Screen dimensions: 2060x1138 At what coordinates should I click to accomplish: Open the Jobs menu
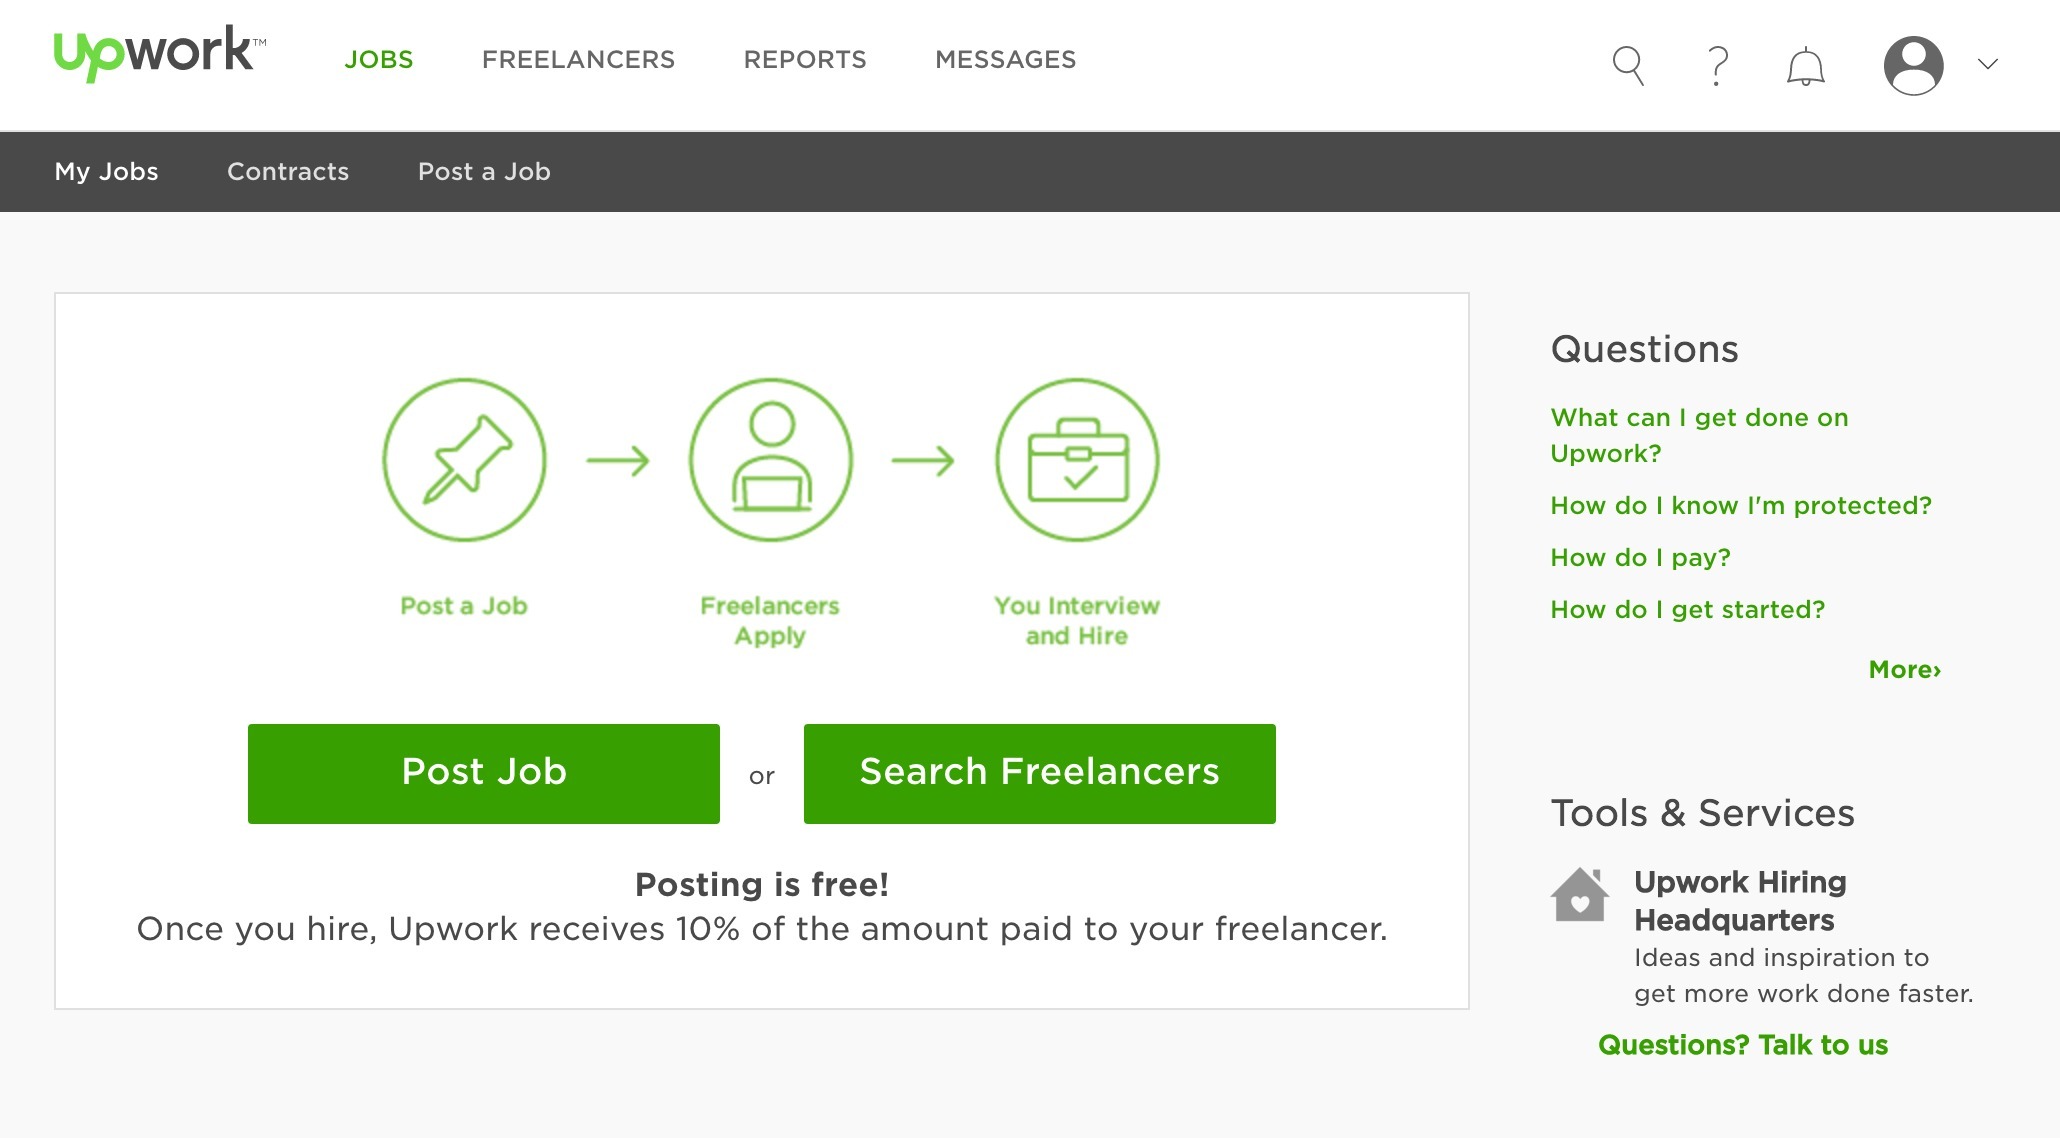pyautogui.click(x=379, y=60)
